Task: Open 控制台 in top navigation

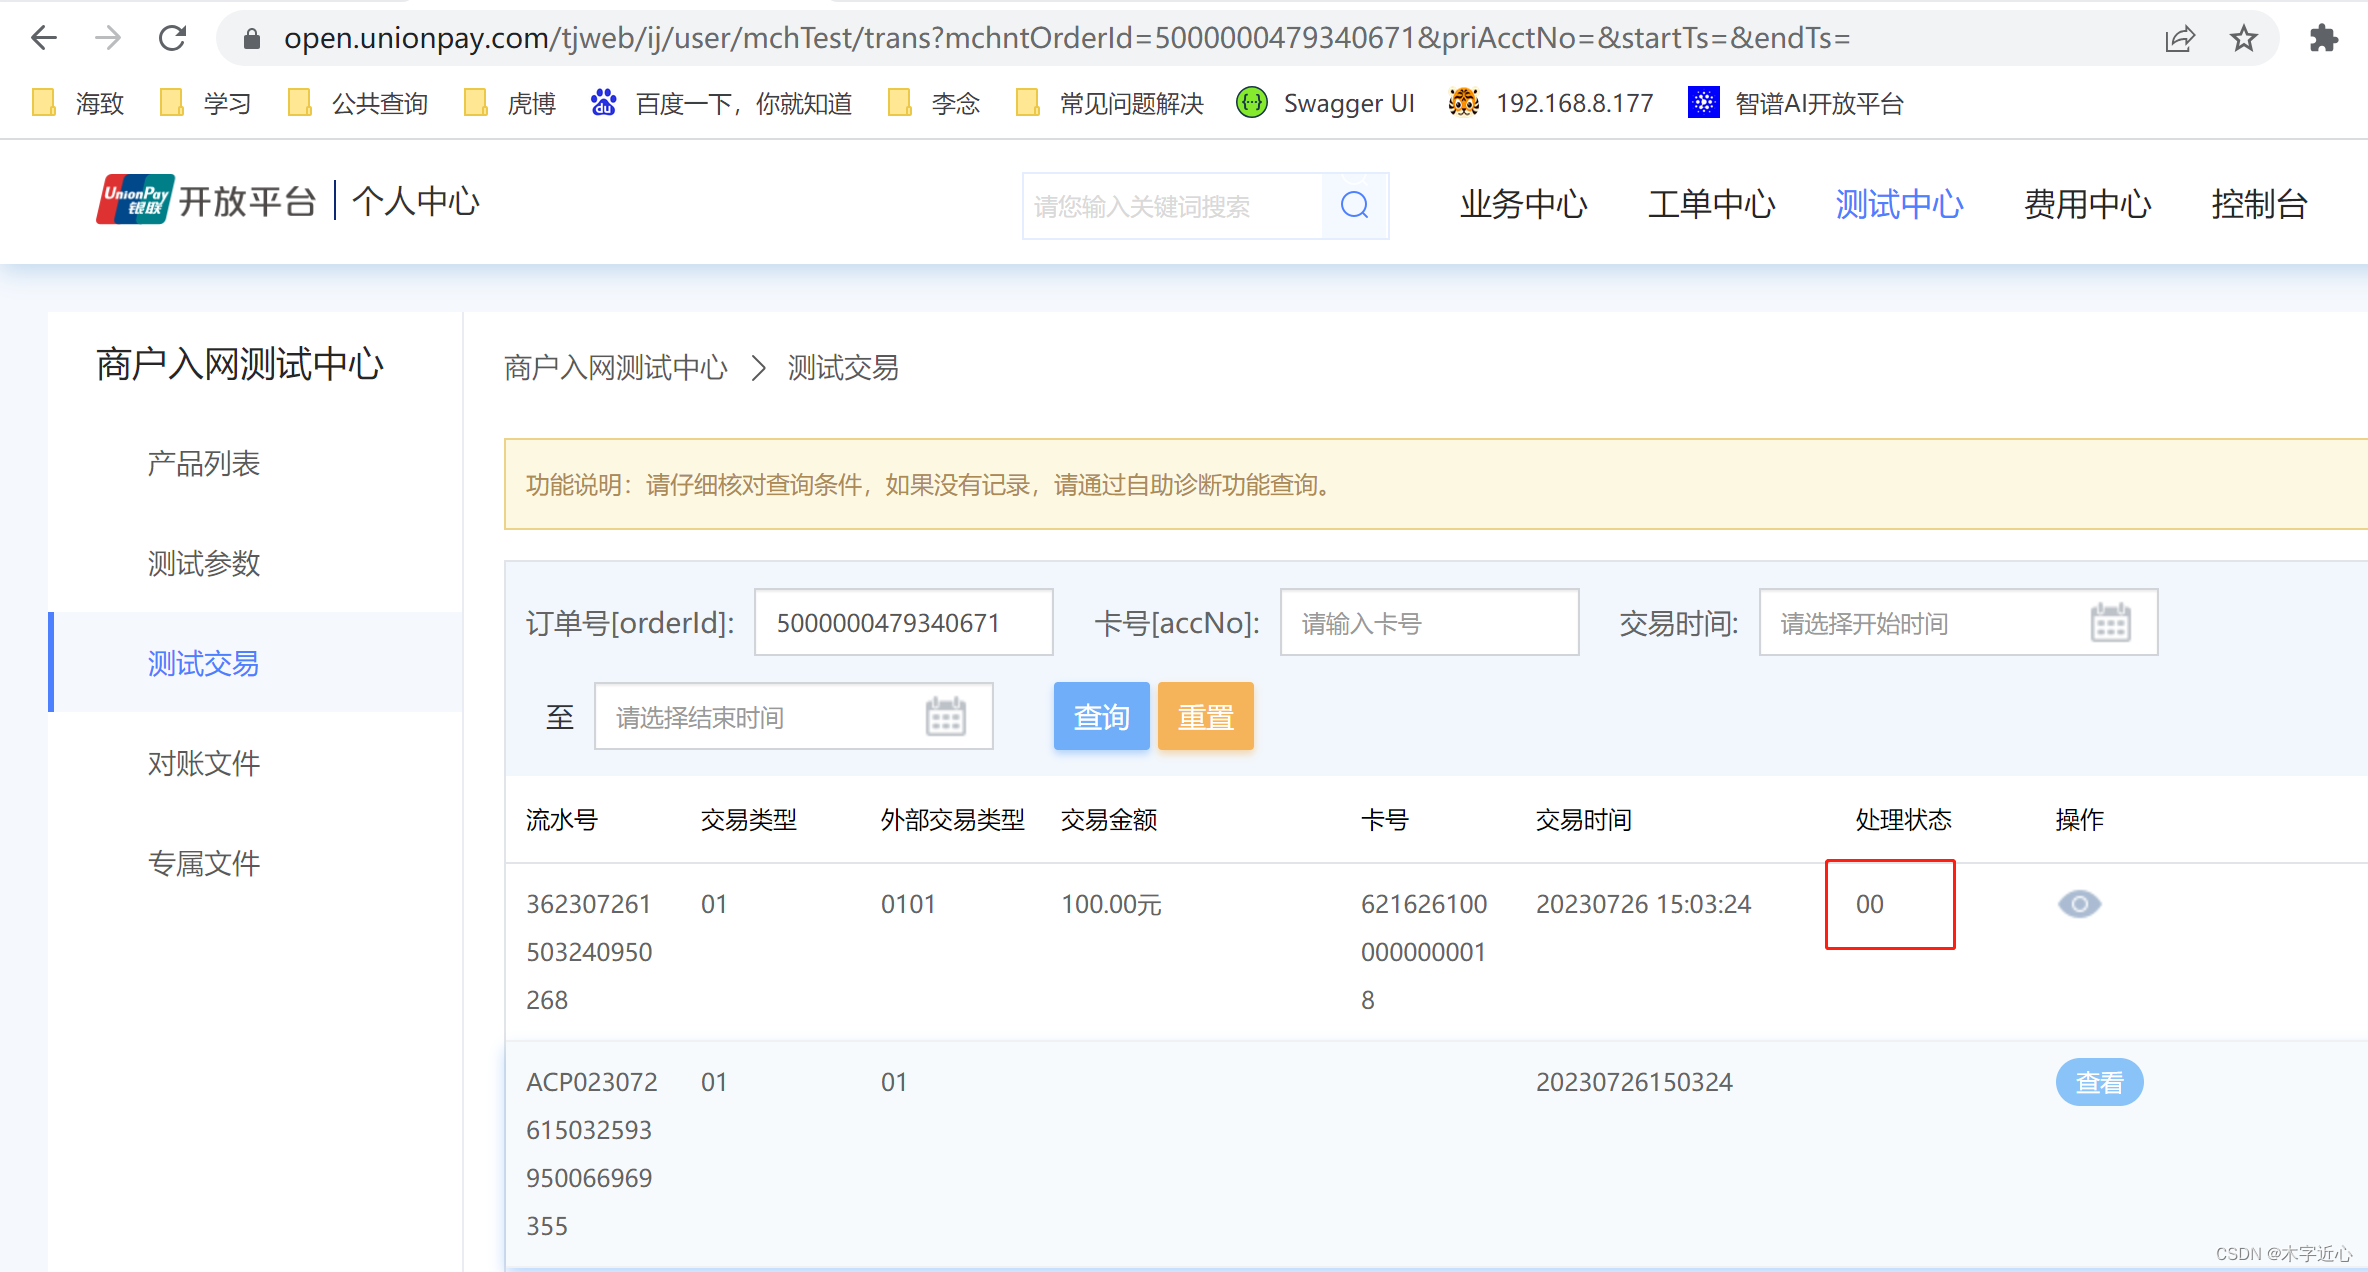Action: coord(2259,204)
